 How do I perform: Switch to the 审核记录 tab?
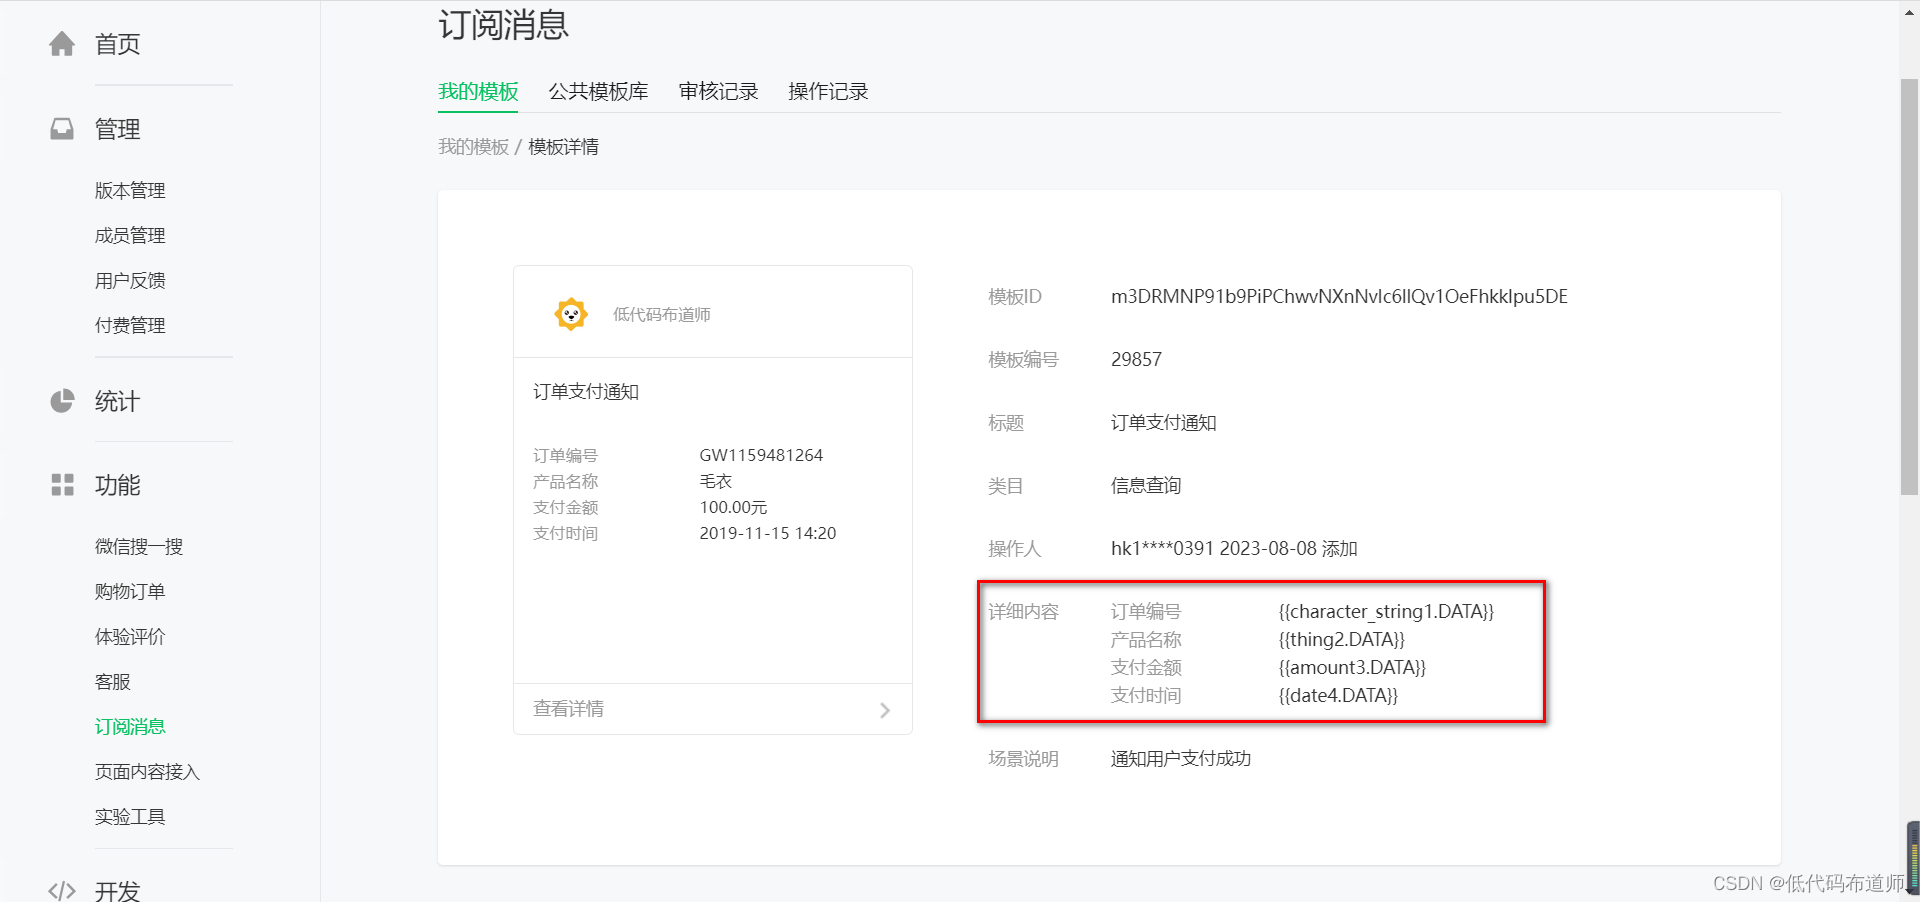(718, 91)
